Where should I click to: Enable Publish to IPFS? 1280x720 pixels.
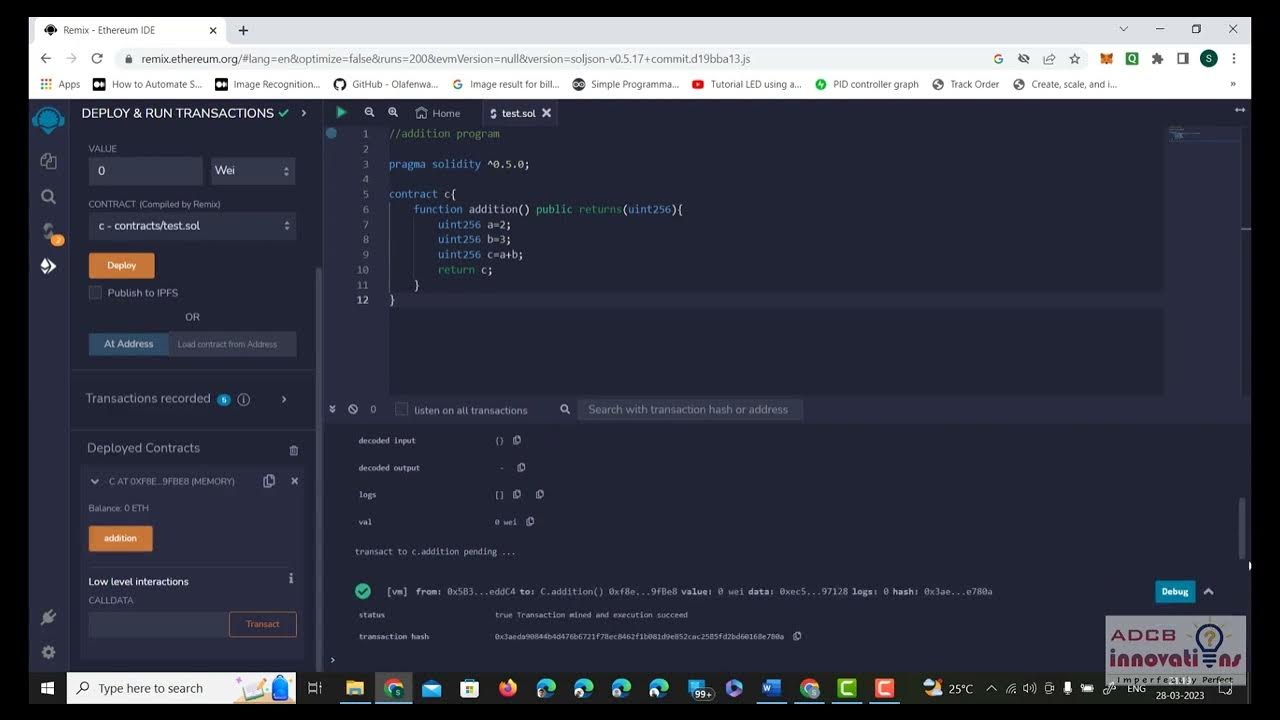point(95,292)
